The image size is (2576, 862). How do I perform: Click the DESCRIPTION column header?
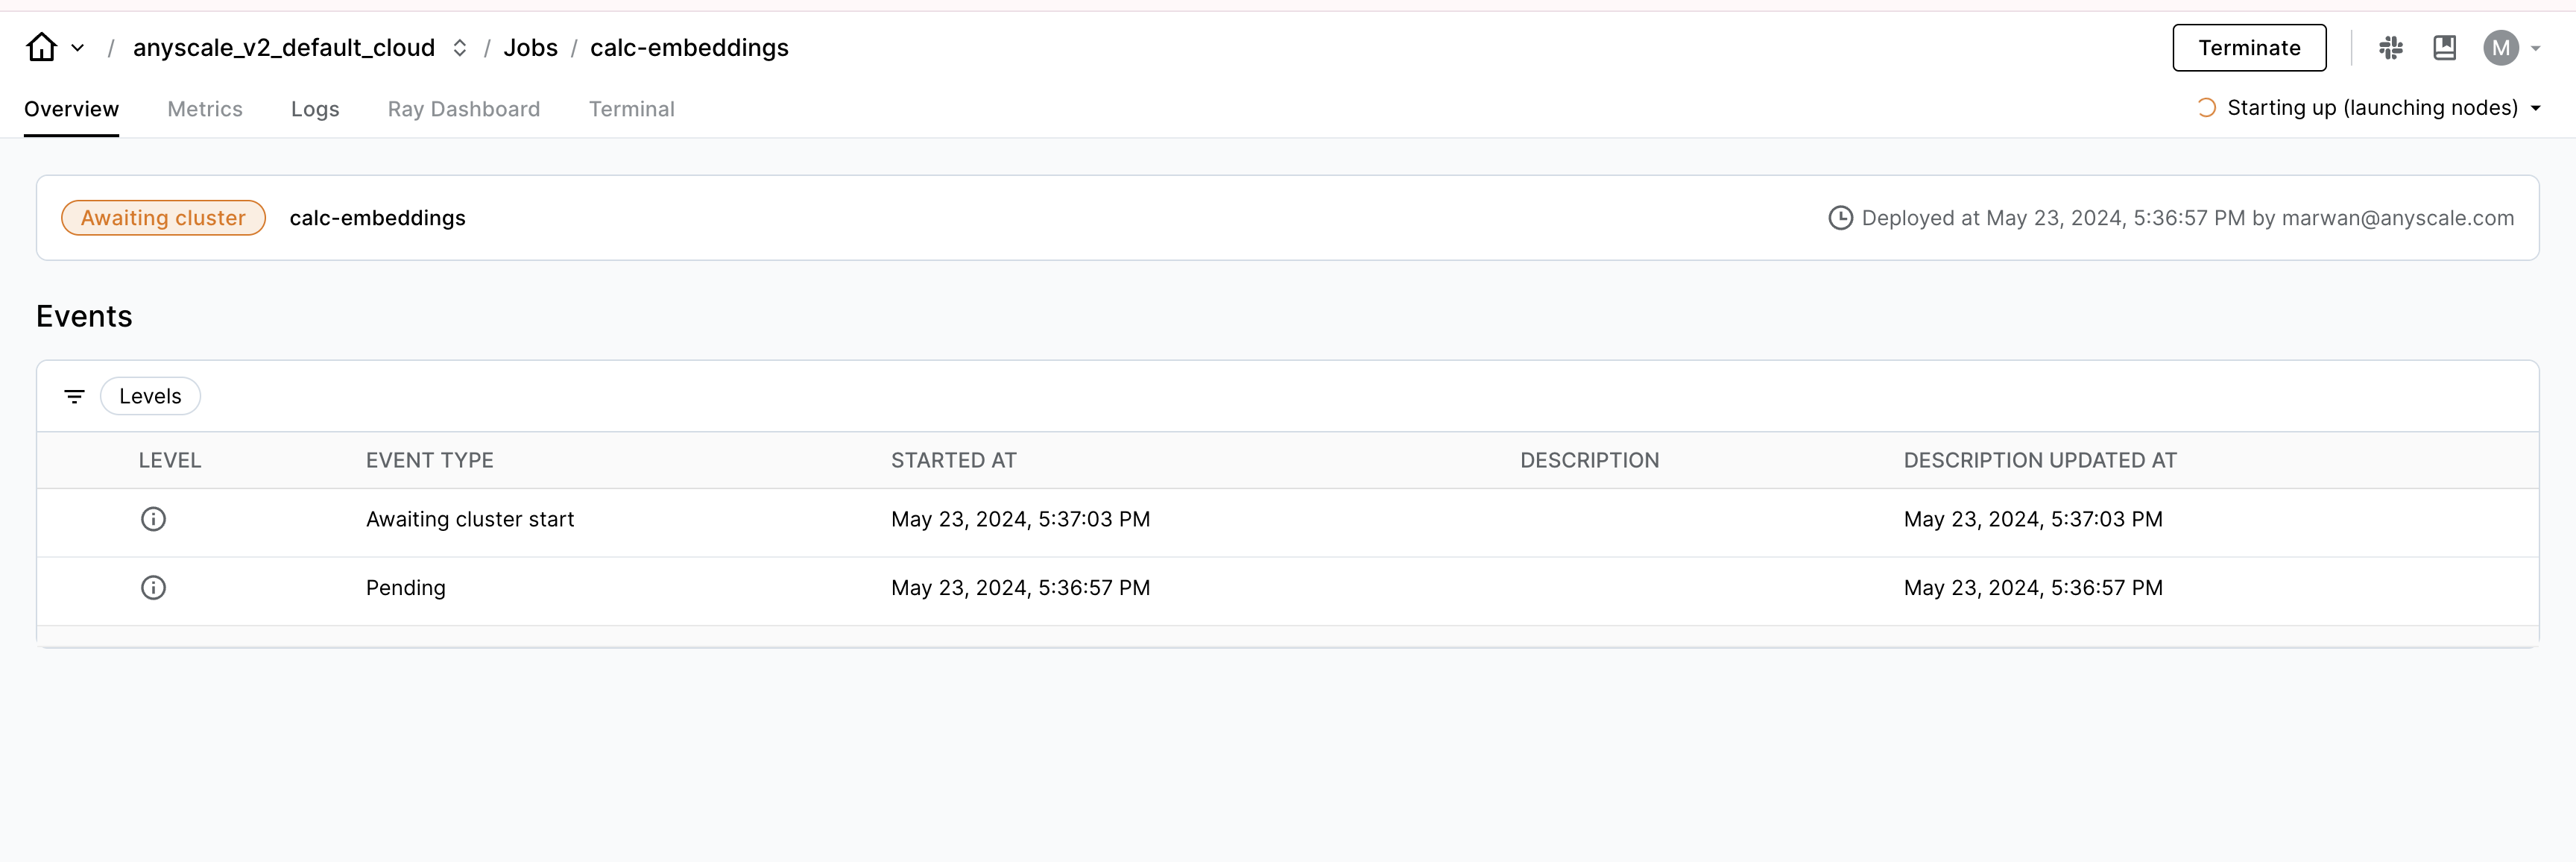tap(1590, 461)
